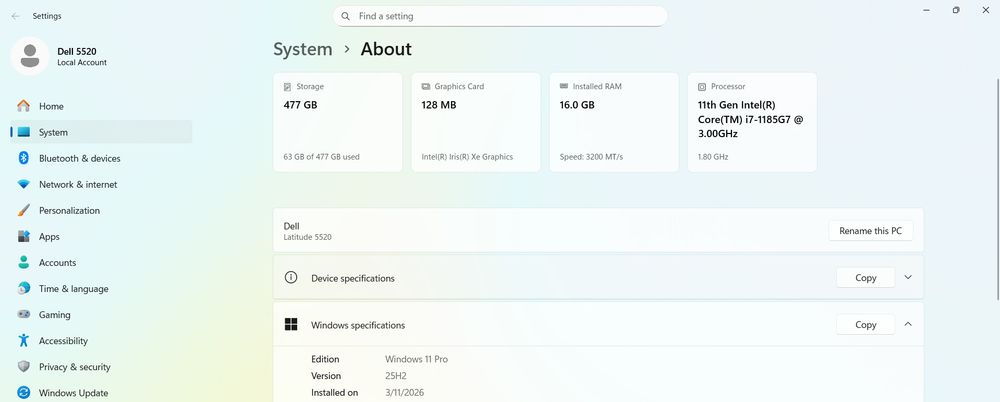Click the Windows Update sync icon

coord(23,393)
